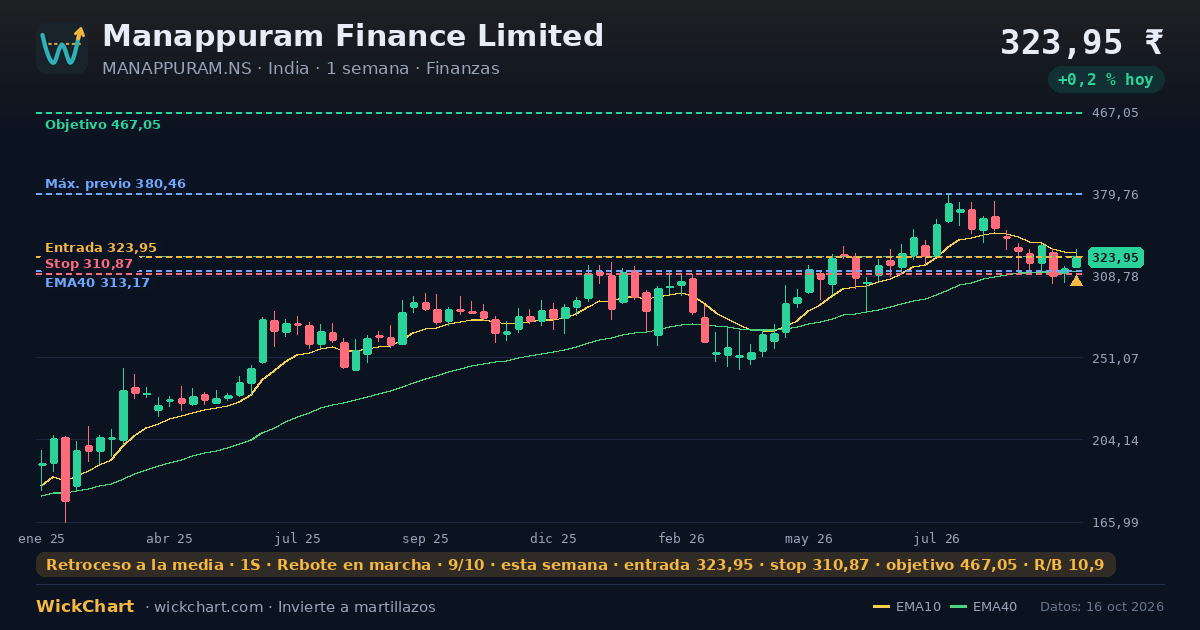Image resolution: width=1200 pixels, height=630 pixels.
Task: Click the ene 25 date label
Action: click(x=42, y=538)
